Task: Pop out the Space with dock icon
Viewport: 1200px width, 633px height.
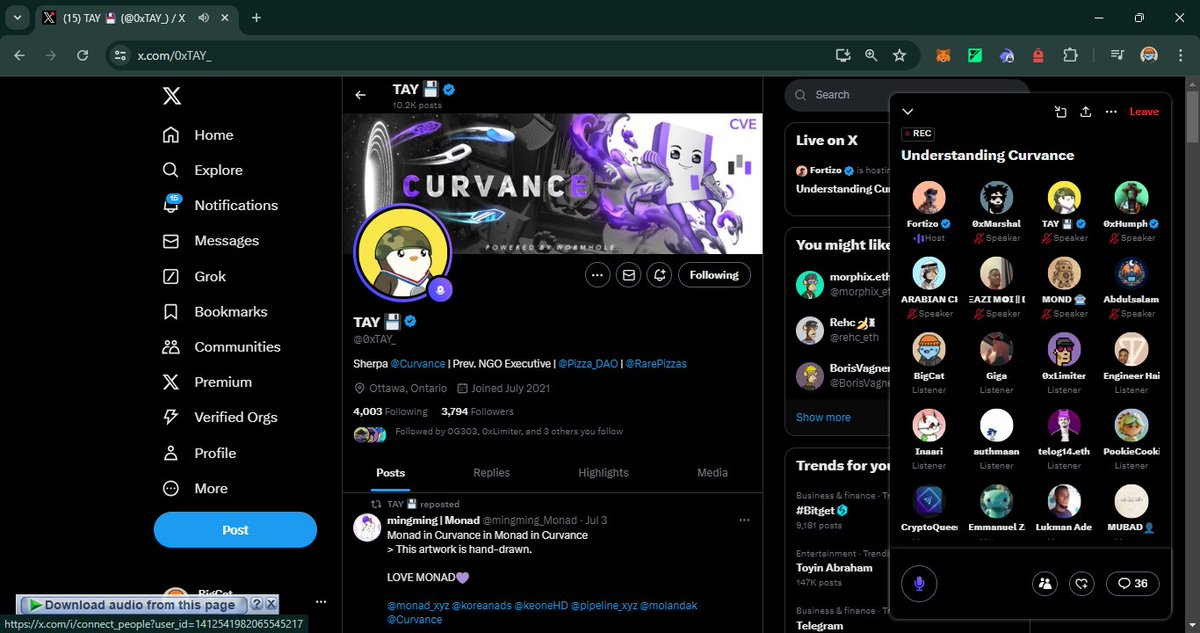Action: pyautogui.click(x=1061, y=112)
